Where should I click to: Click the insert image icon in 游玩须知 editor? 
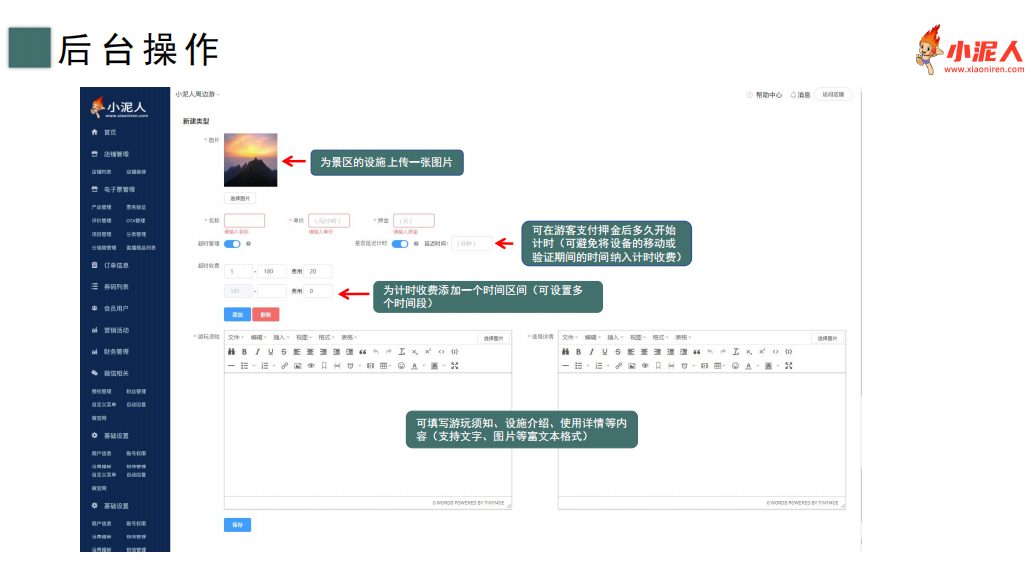point(297,366)
